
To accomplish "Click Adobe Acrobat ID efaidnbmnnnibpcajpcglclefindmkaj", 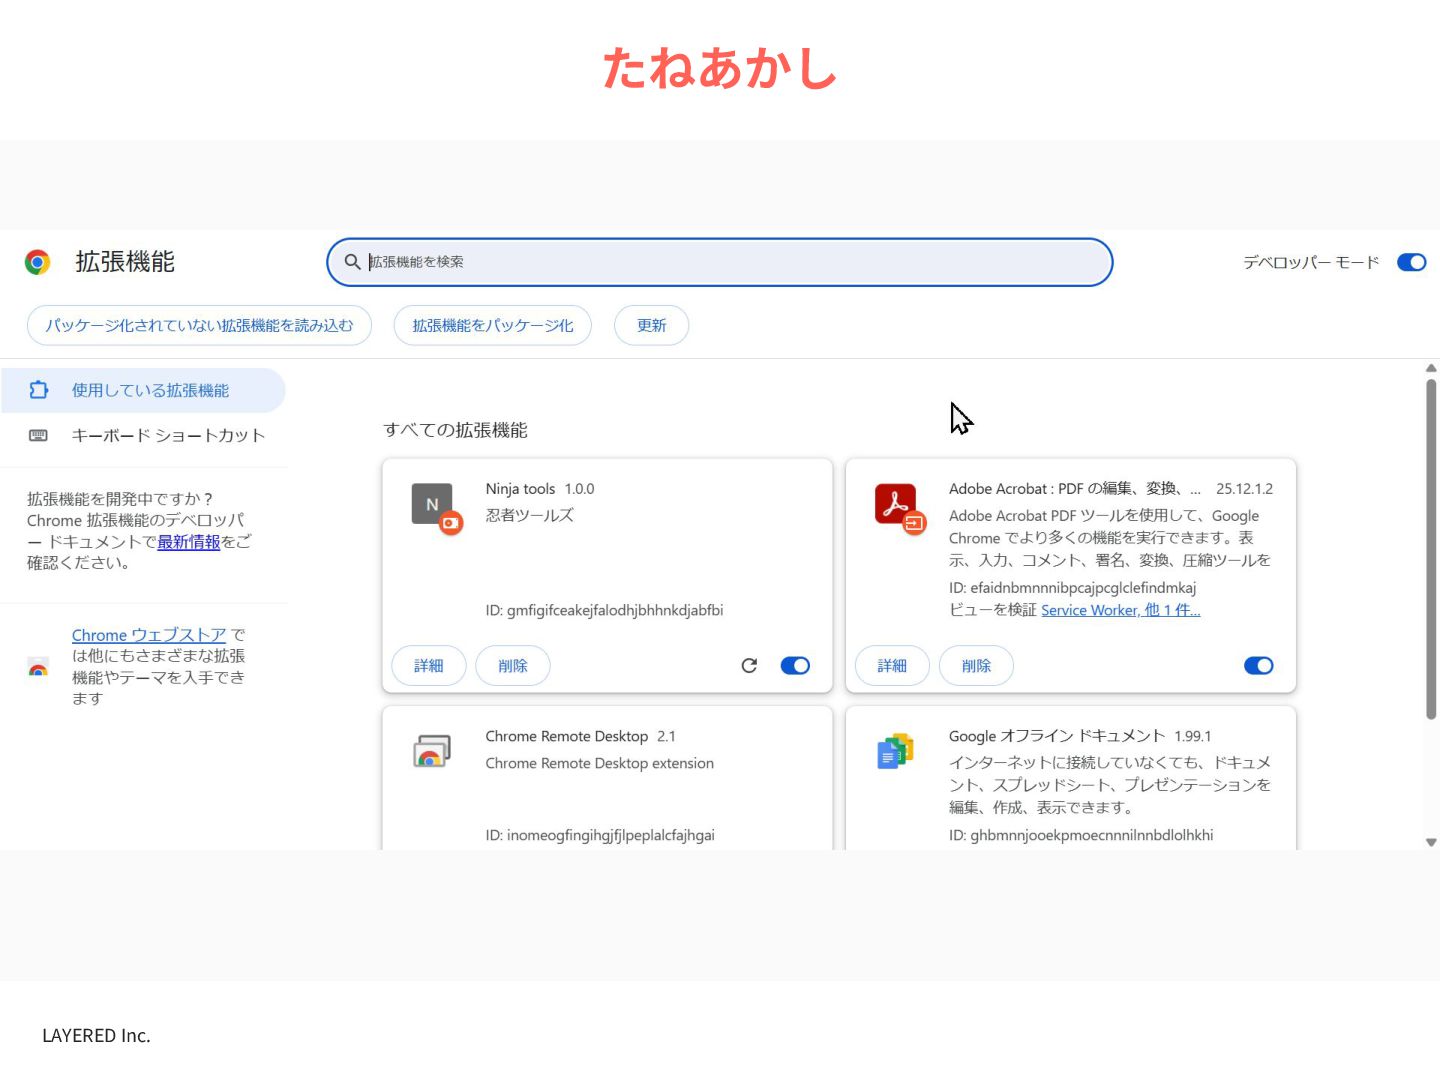I will coord(1072,588).
